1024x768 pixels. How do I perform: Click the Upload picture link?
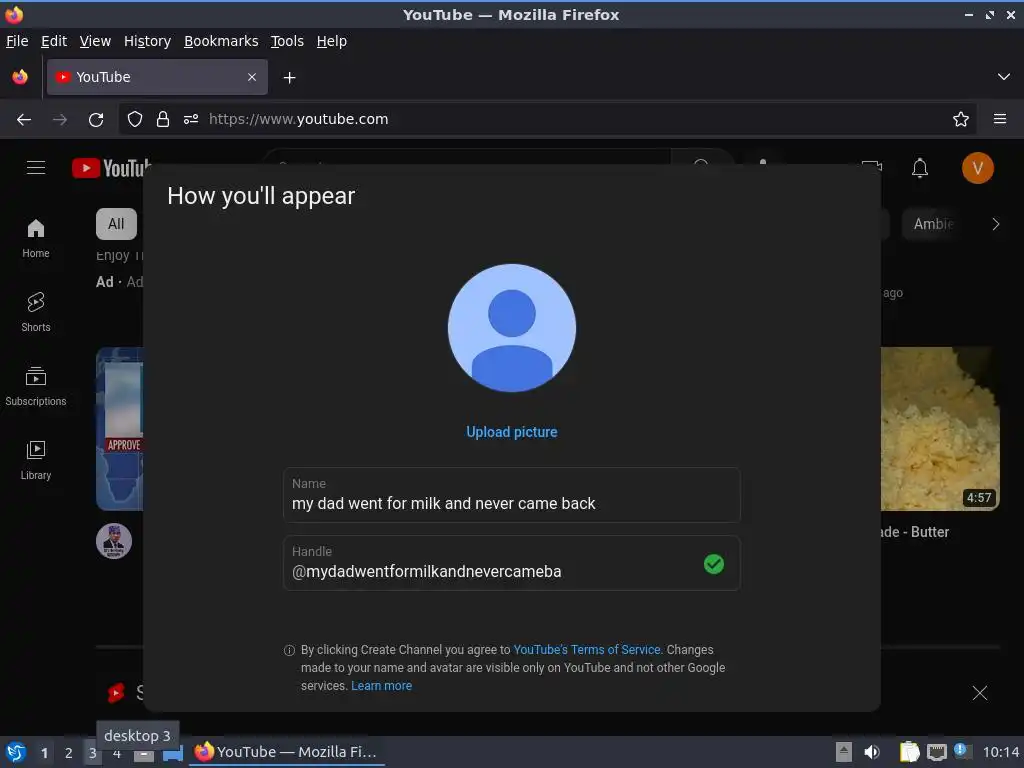coord(512,432)
